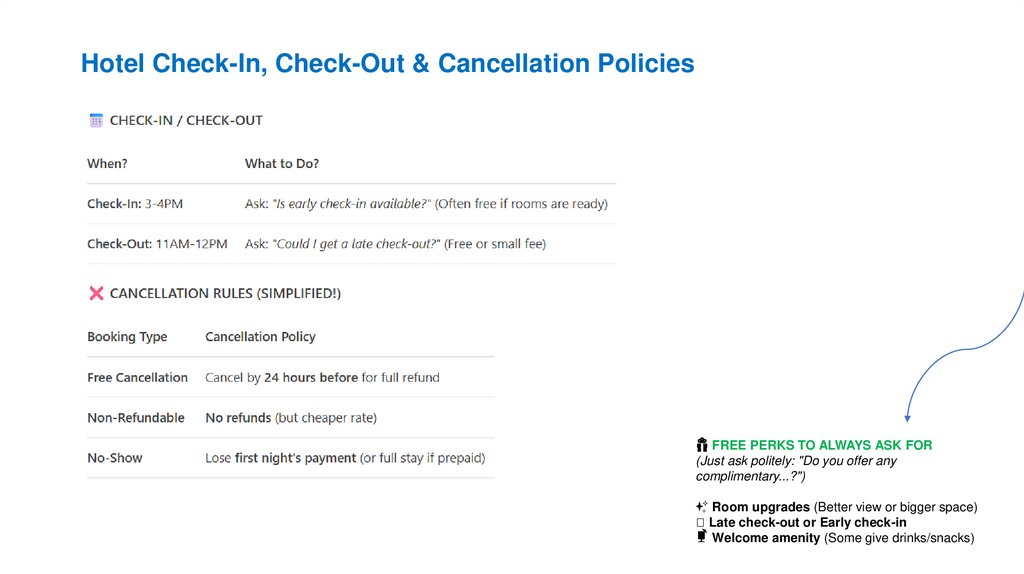Viewport: 1024px width, 574px height.
Task: Click the drink icon beside Welcome amenity
Action: [702, 538]
